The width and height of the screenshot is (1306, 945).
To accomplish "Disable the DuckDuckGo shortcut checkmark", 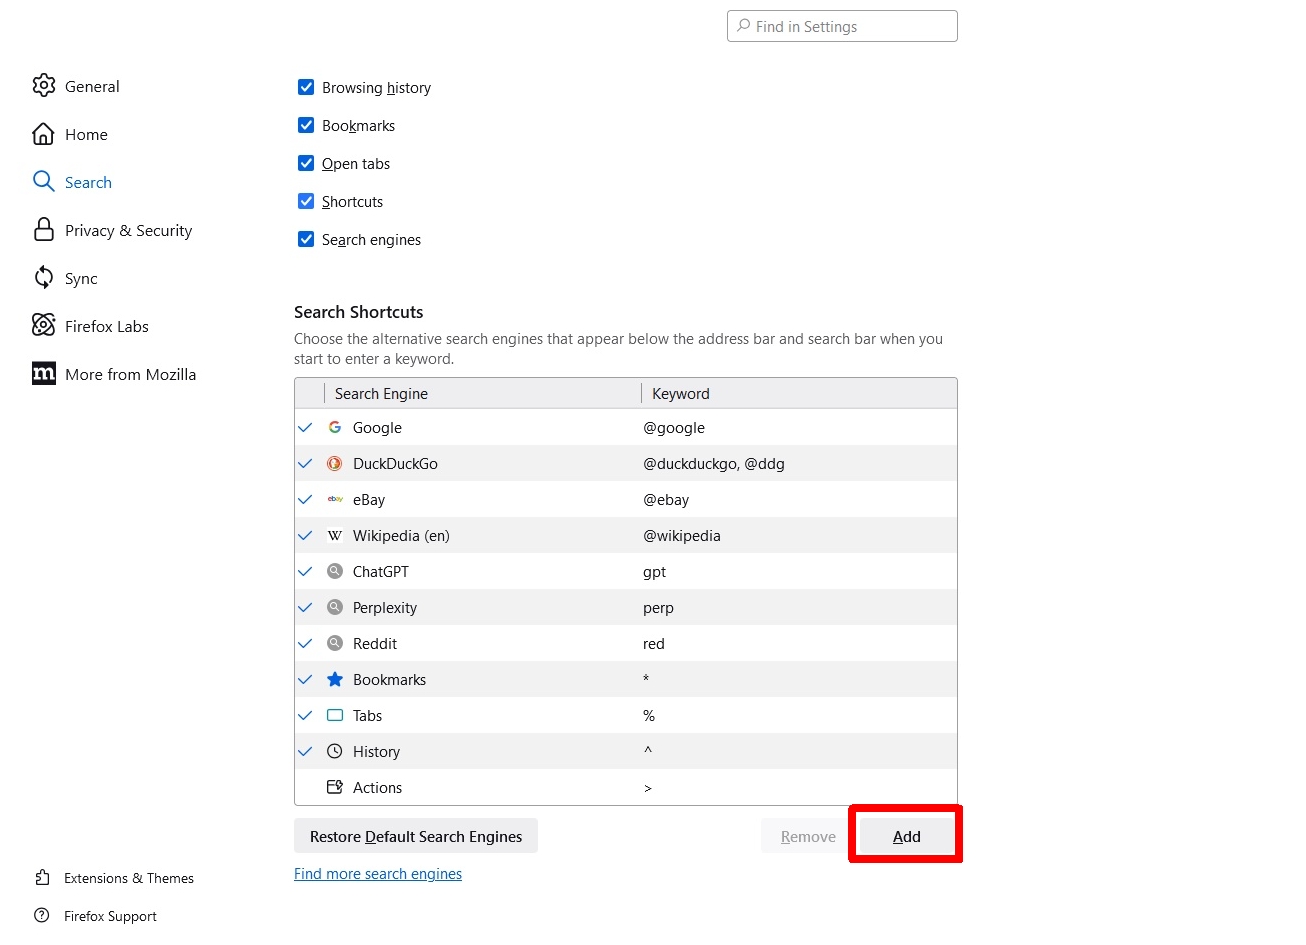I will click(306, 464).
